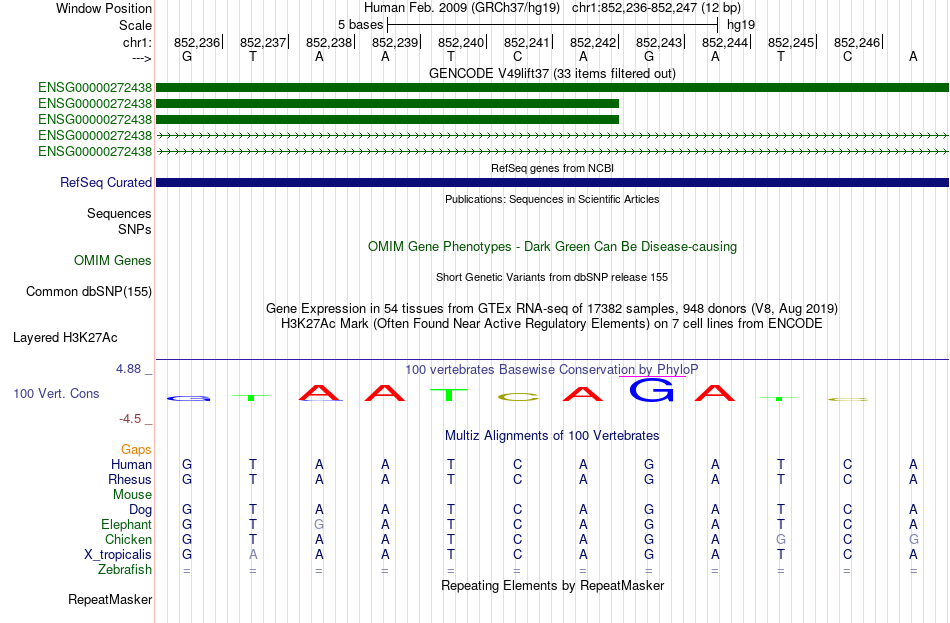Image resolution: width=950 pixels, height=623 pixels.
Task: Click the RepeatMasker track label
Action: pos(110,599)
